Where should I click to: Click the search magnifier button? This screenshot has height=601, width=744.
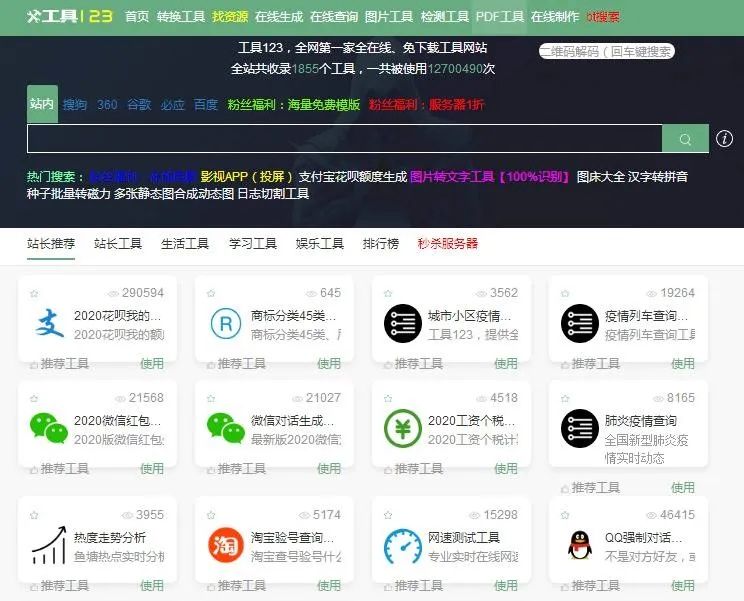tap(685, 139)
